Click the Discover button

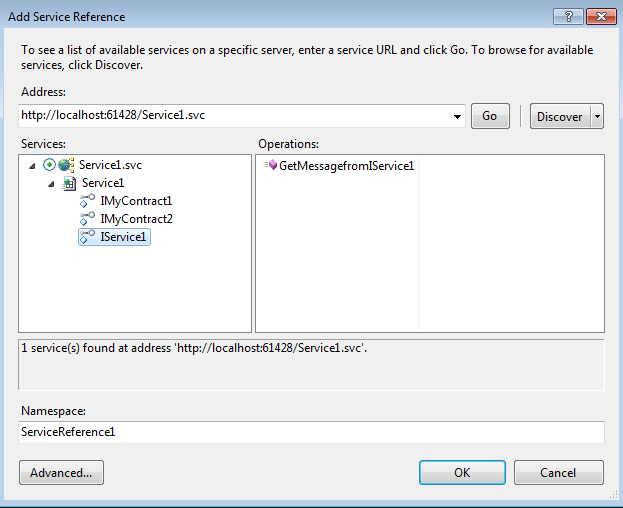(x=559, y=116)
